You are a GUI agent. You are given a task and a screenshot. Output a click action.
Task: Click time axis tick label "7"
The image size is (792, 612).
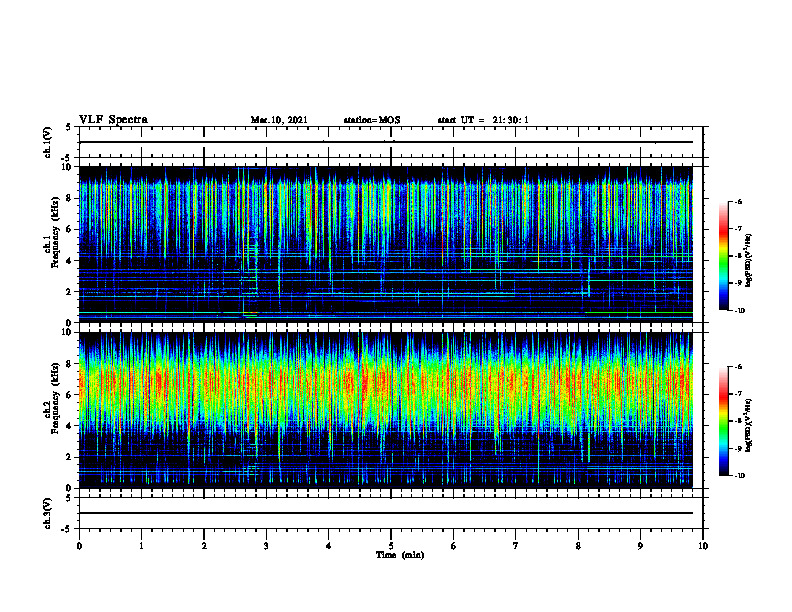tap(516, 546)
